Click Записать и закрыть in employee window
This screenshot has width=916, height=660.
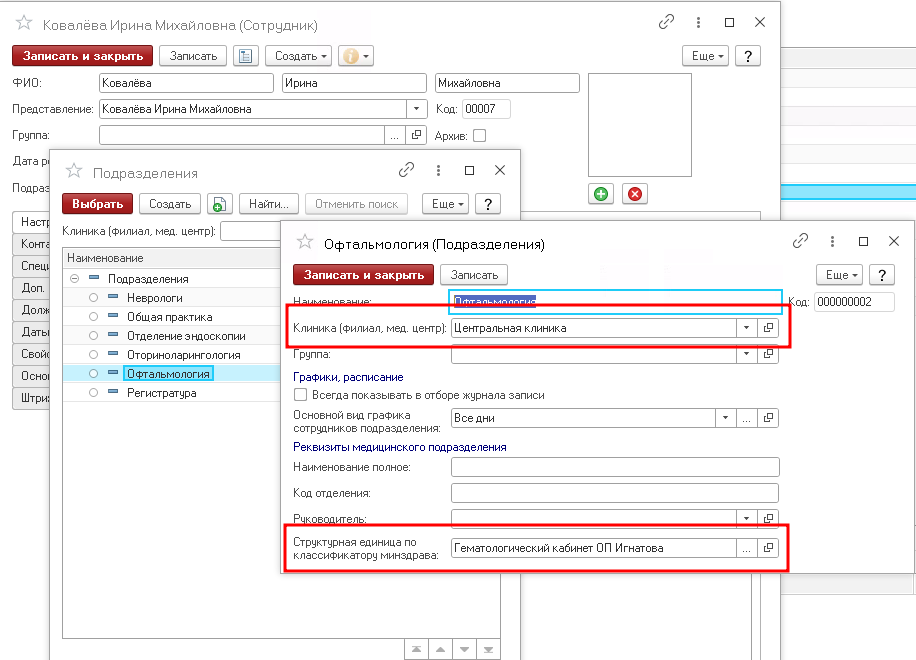click(x=82, y=56)
